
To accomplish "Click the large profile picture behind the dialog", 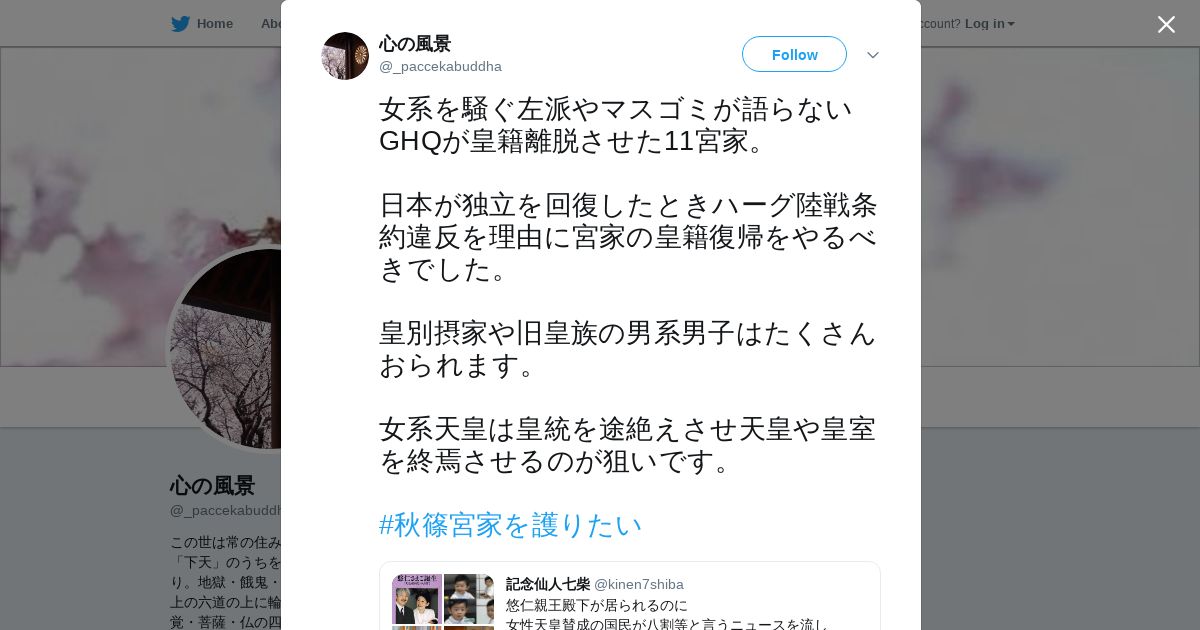I will 225,348.
